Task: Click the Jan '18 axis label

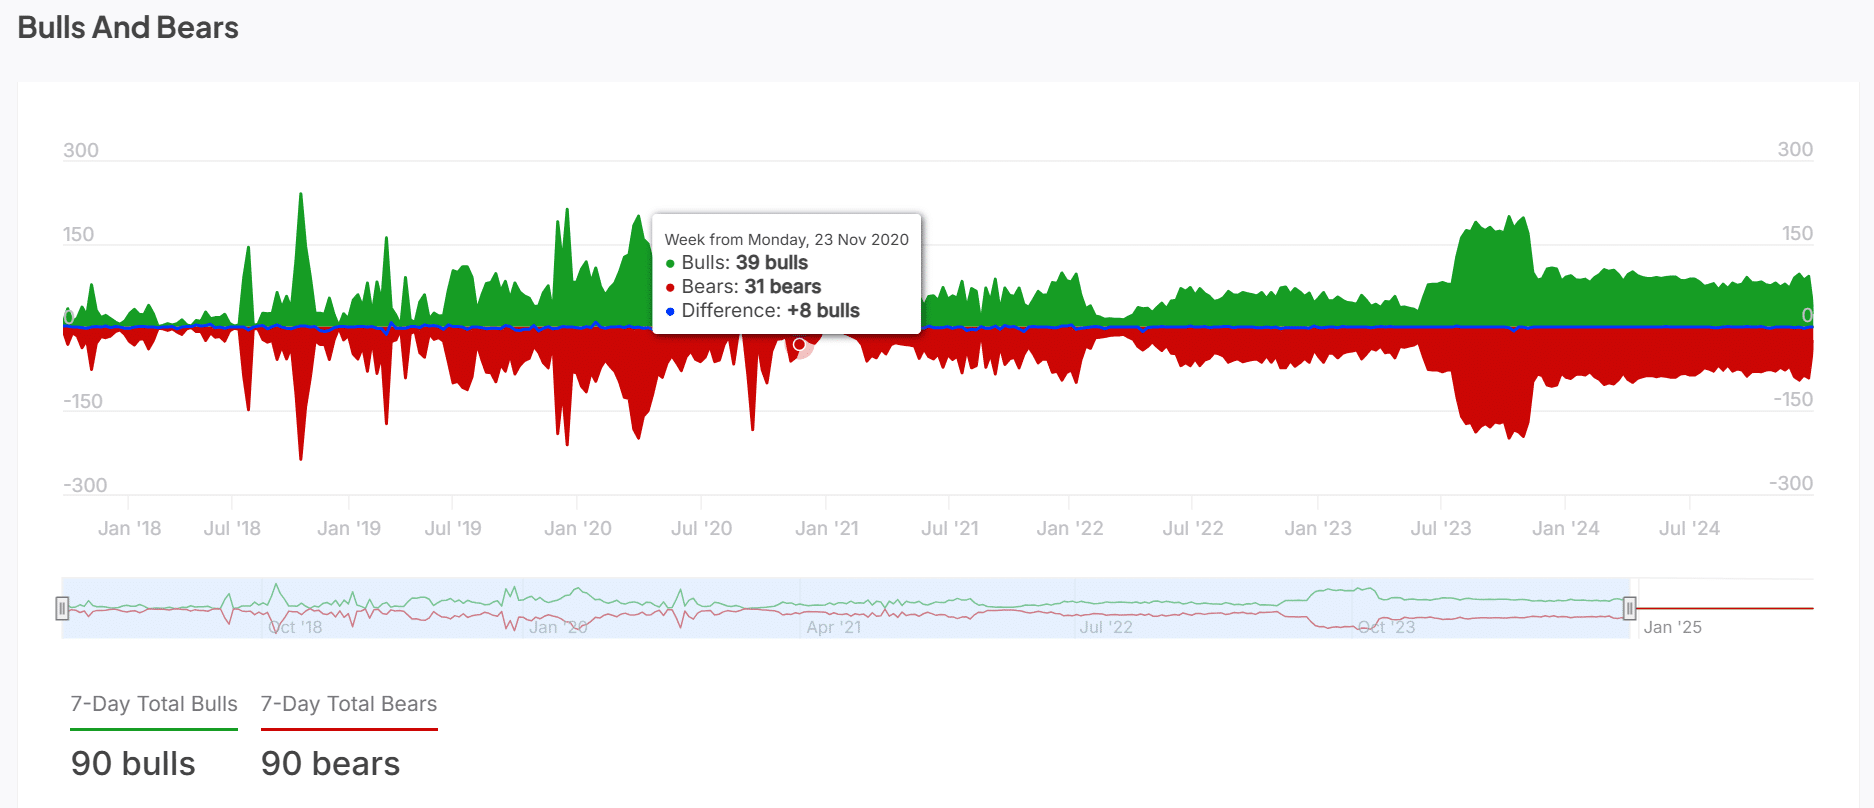Action: (129, 528)
